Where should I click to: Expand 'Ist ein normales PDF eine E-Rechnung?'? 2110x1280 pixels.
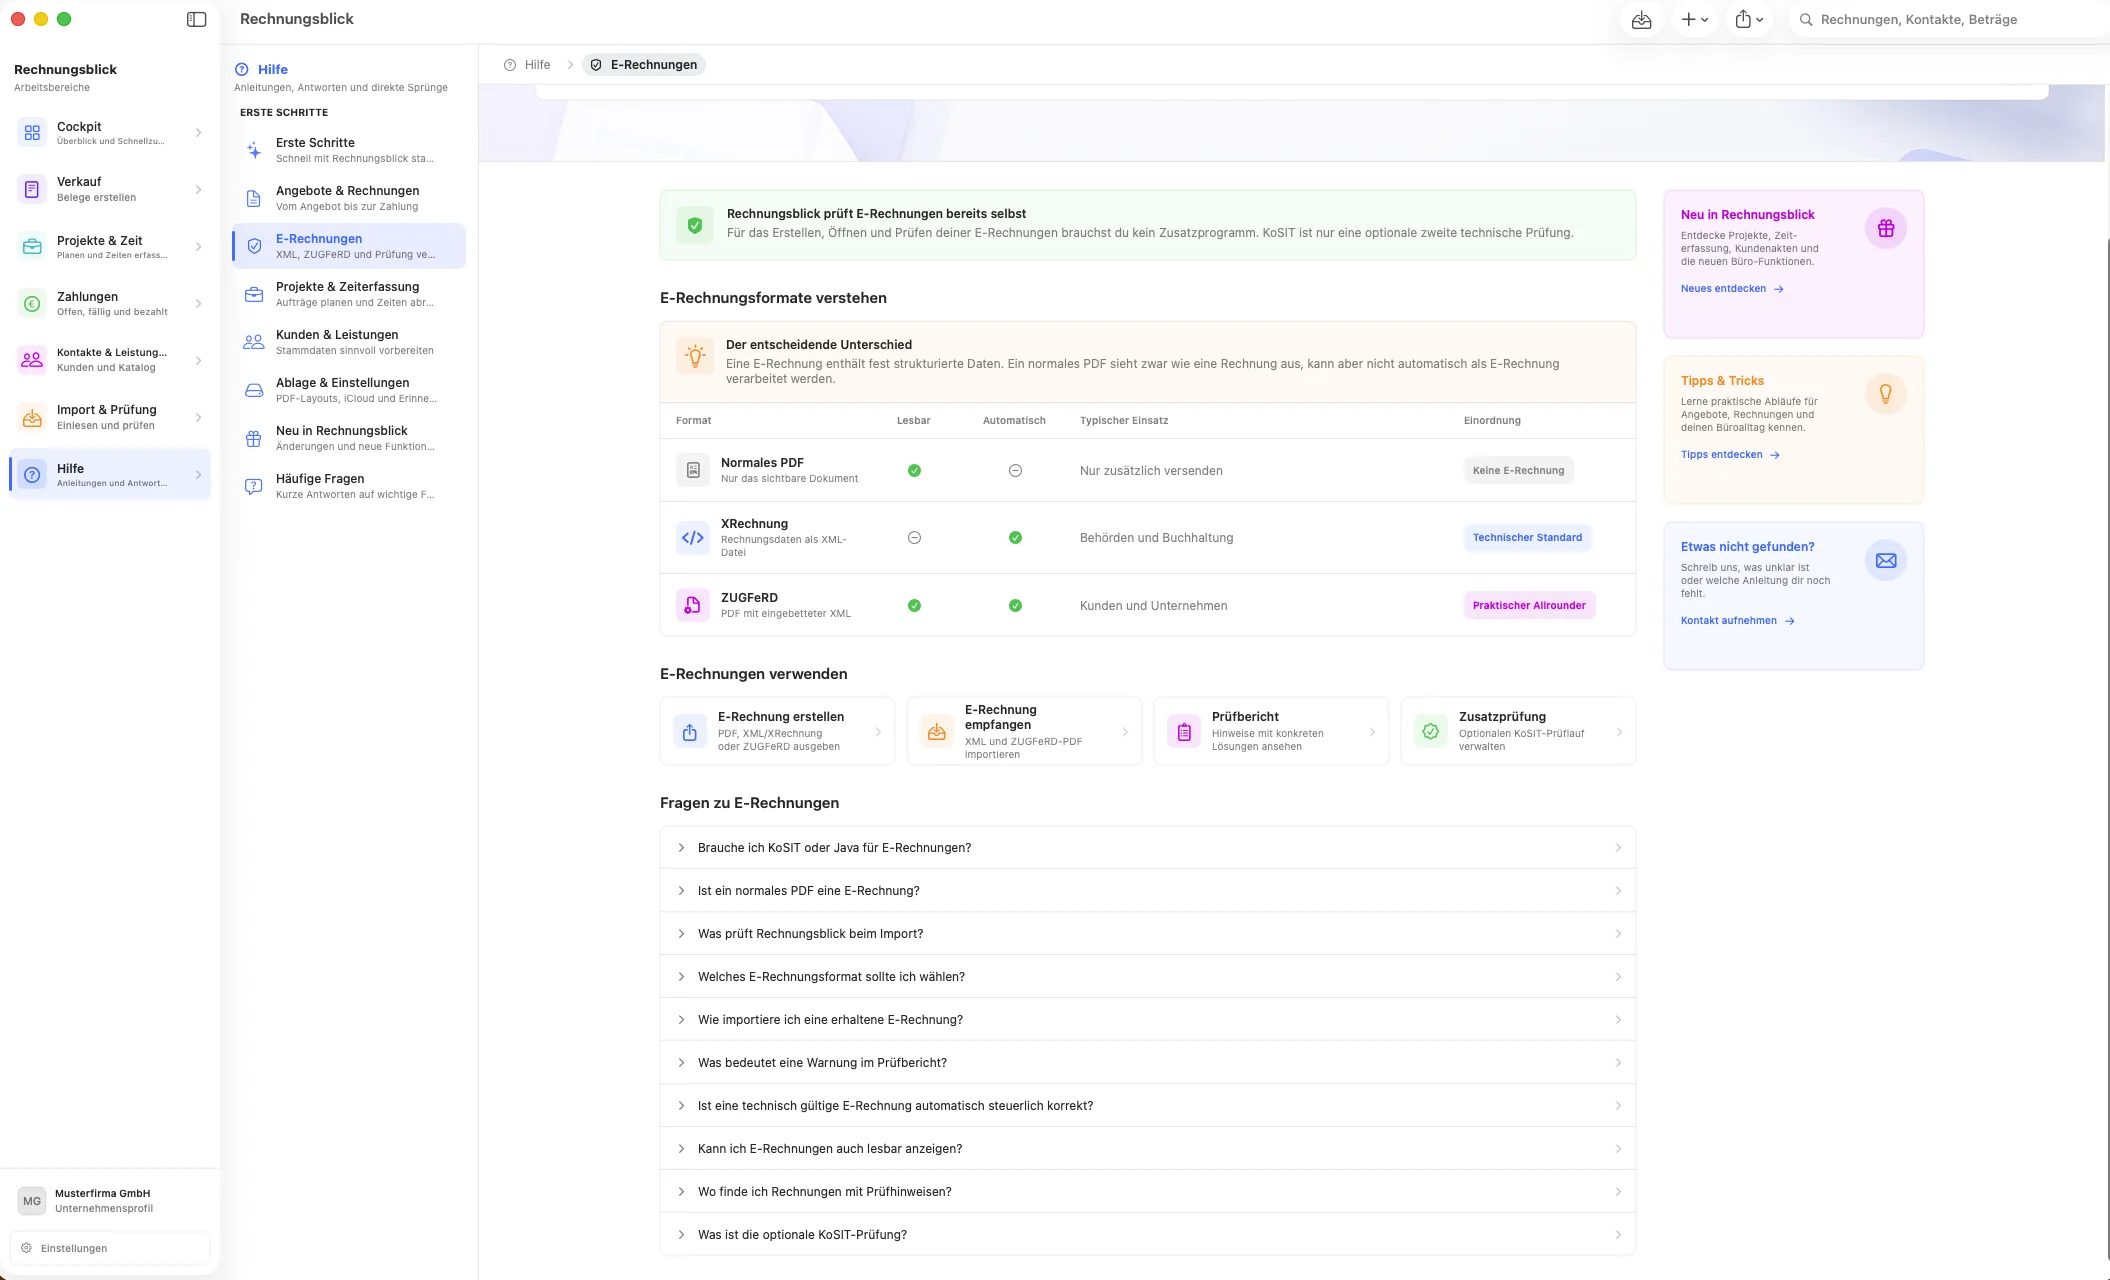pos(1147,891)
